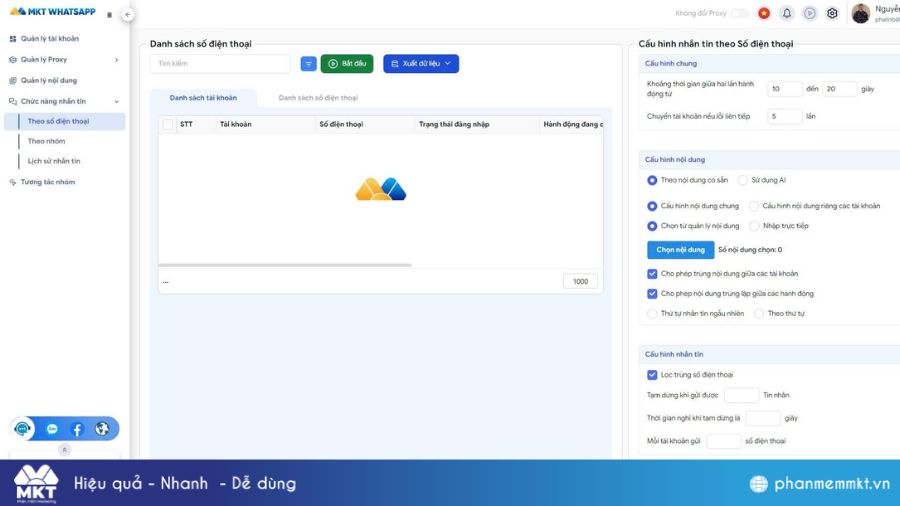
Task: Open the notifications bell icon
Action: tap(786, 13)
